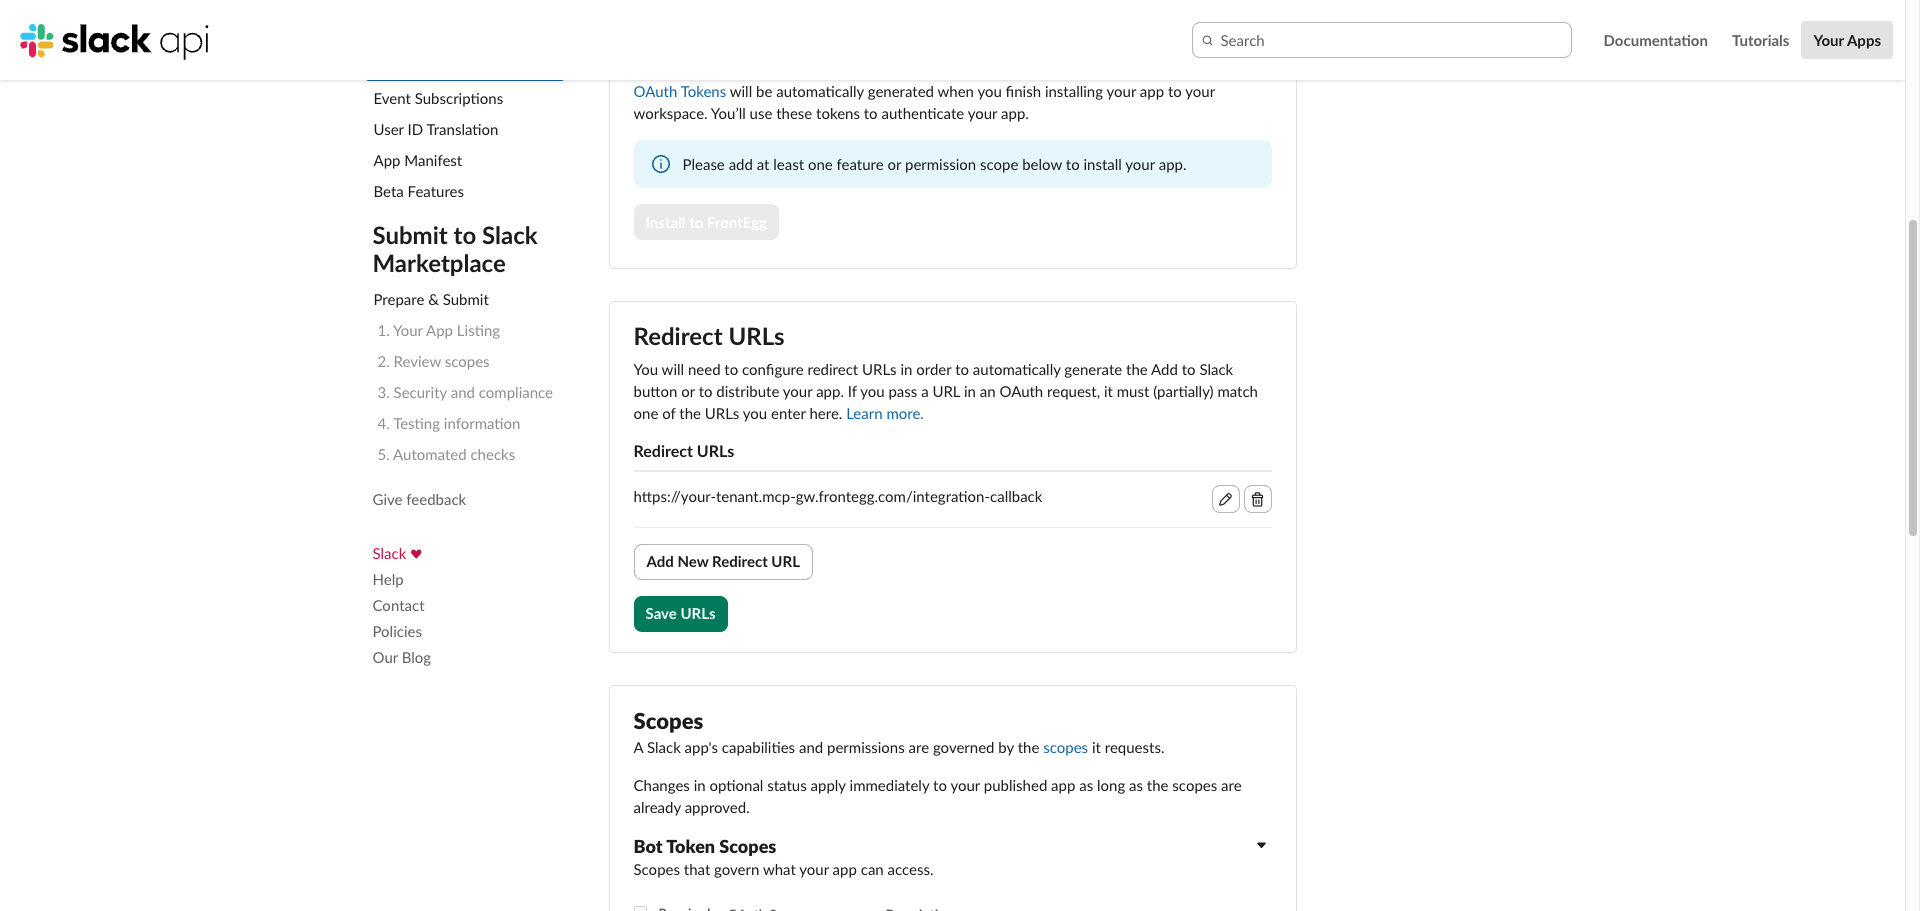Focus the Search input field
Image resolution: width=1920 pixels, height=911 pixels.
pos(1381,40)
